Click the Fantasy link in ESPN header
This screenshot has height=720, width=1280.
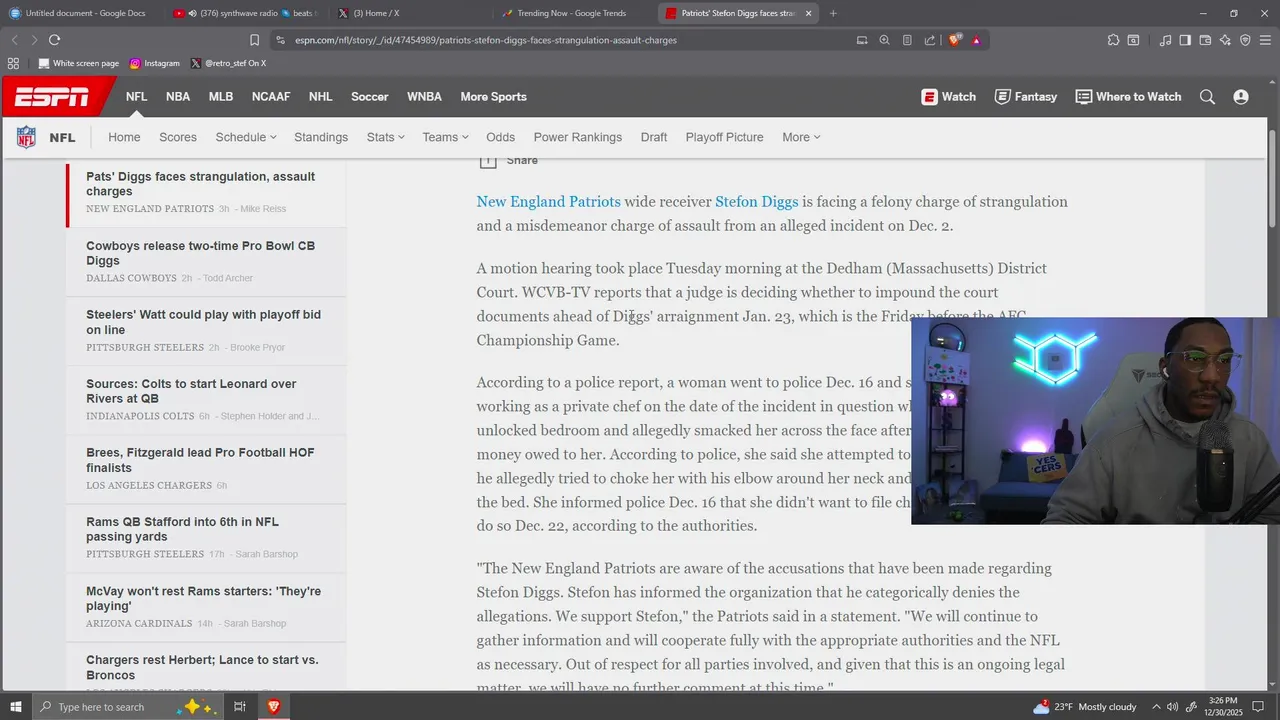coord(1025,97)
